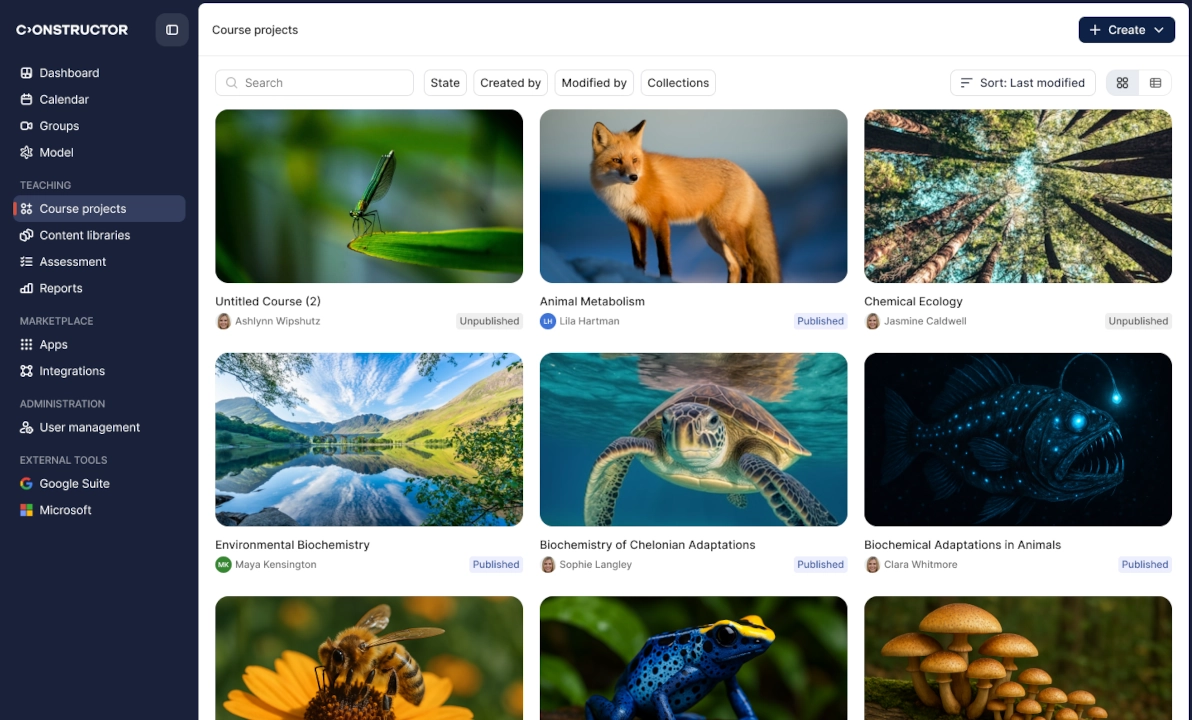Click the Microsoft logo icon
The height and width of the screenshot is (720, 1192).
27,510
